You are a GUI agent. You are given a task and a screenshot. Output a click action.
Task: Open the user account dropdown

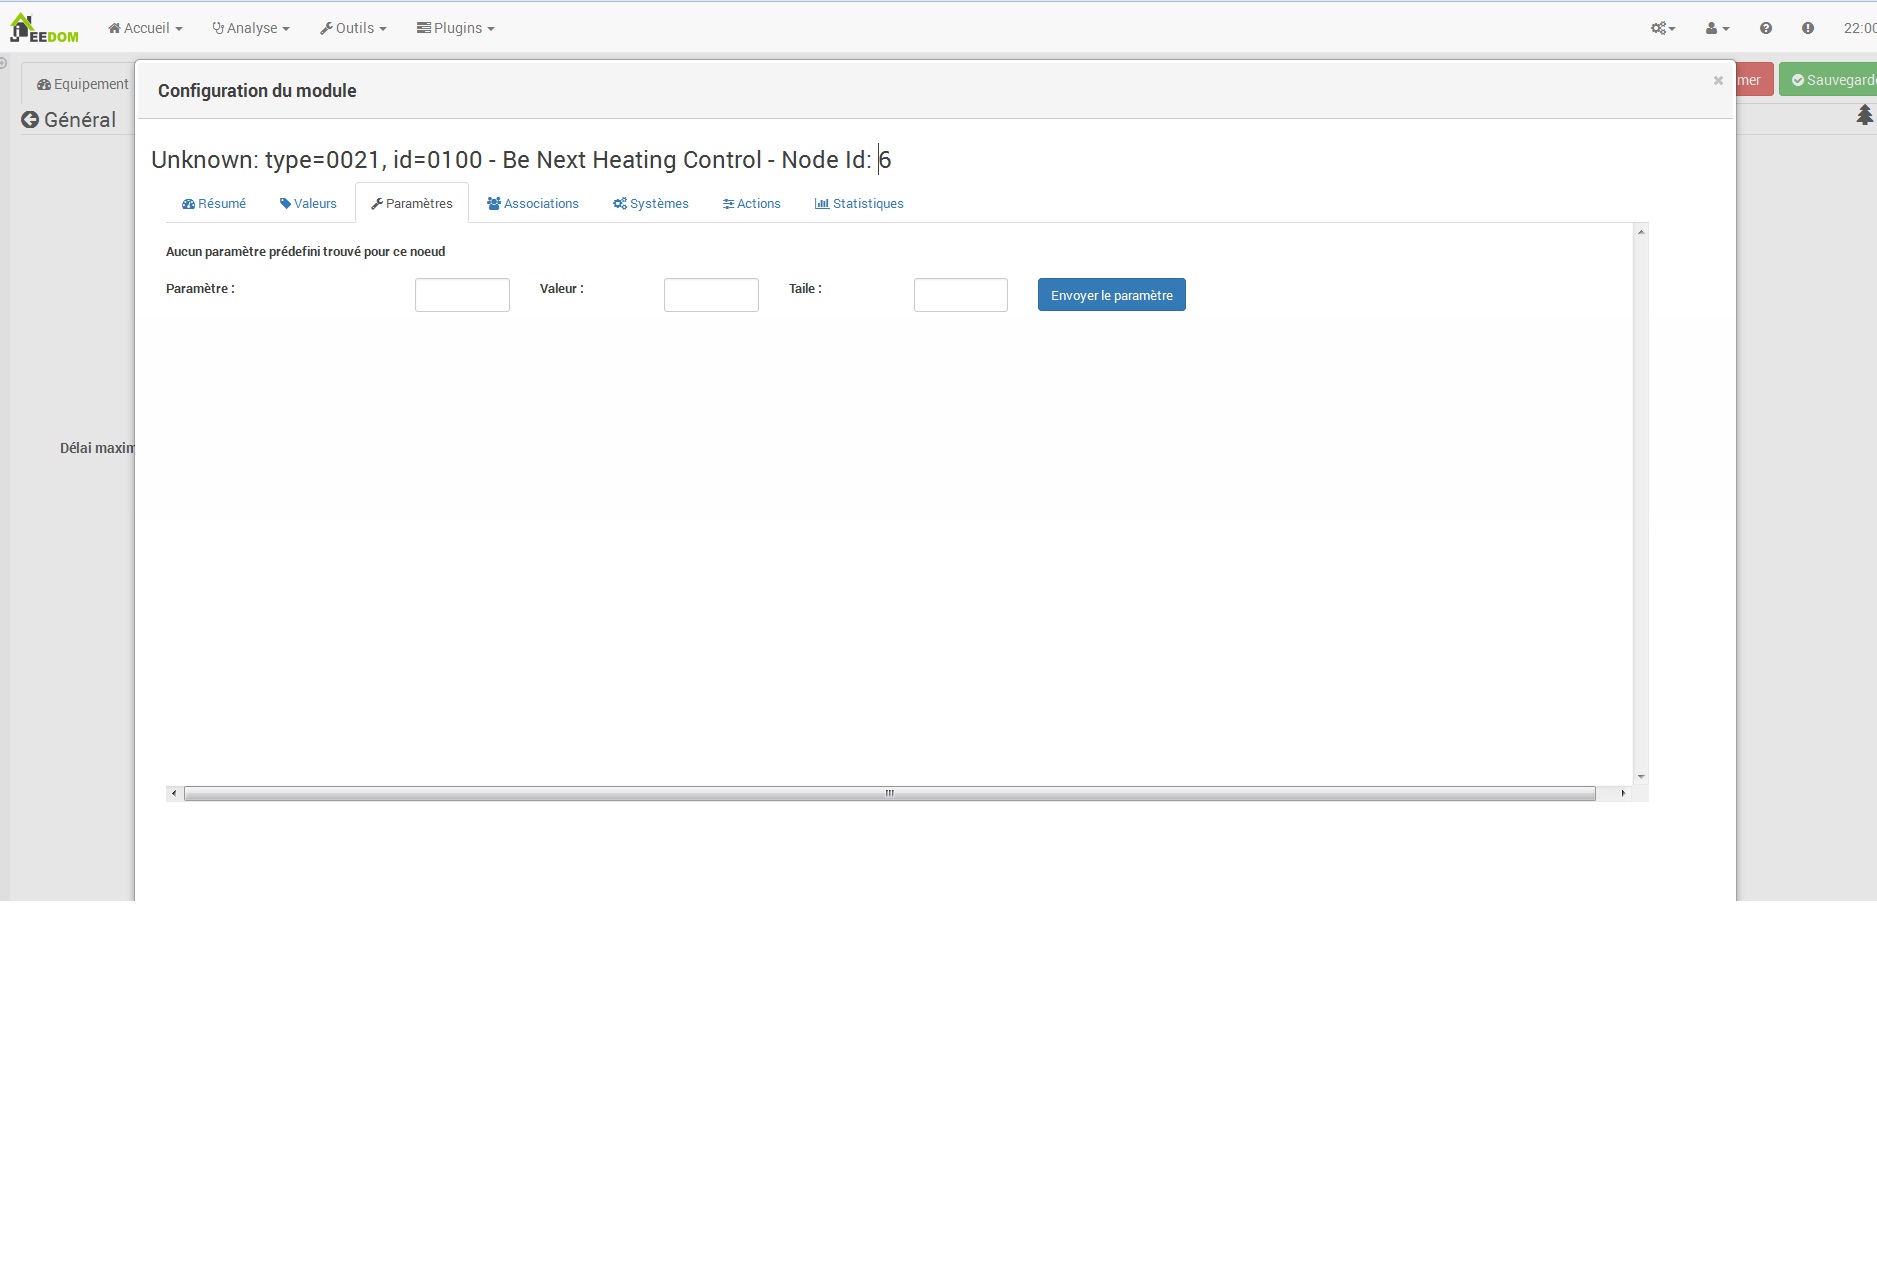[x=1717, y=28]
